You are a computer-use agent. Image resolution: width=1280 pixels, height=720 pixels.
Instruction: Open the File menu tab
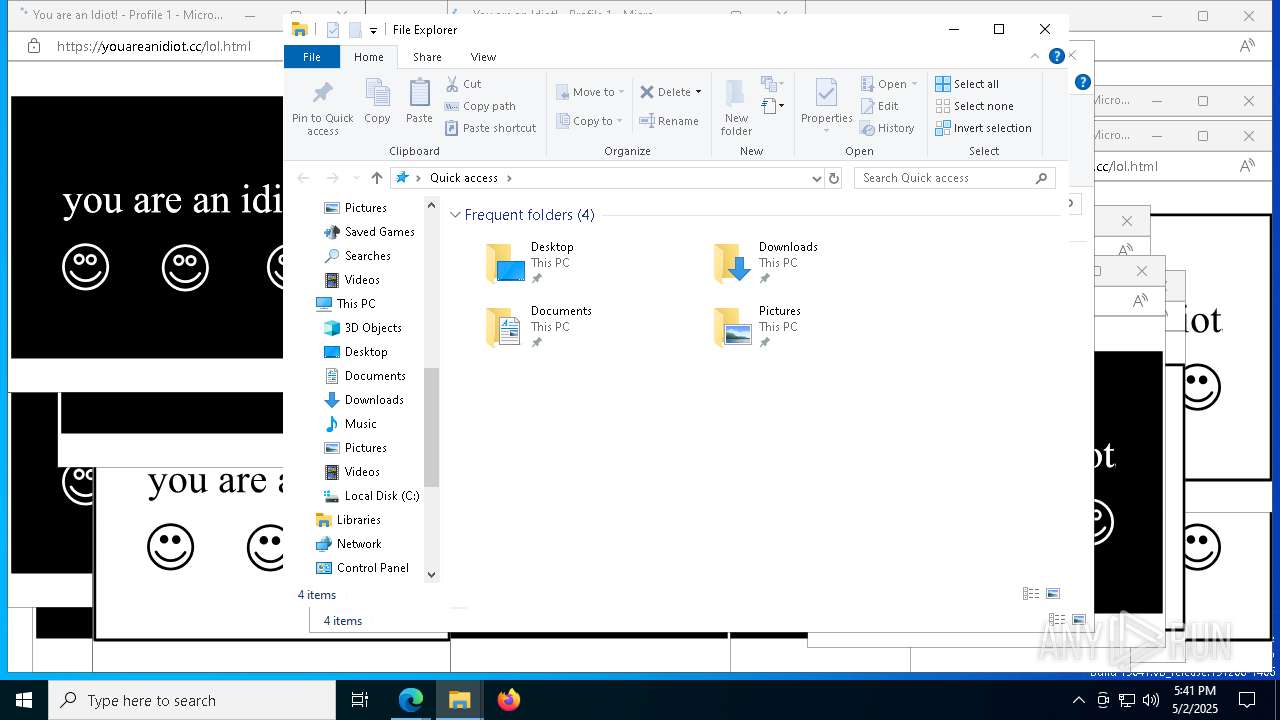click(x=312, y=57)
